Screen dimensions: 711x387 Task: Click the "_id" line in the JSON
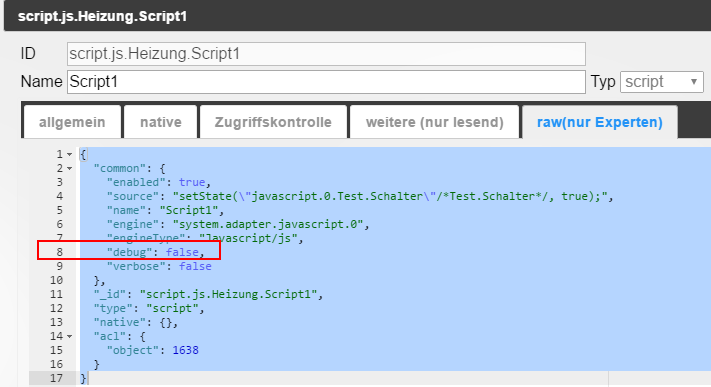(208, 294)
